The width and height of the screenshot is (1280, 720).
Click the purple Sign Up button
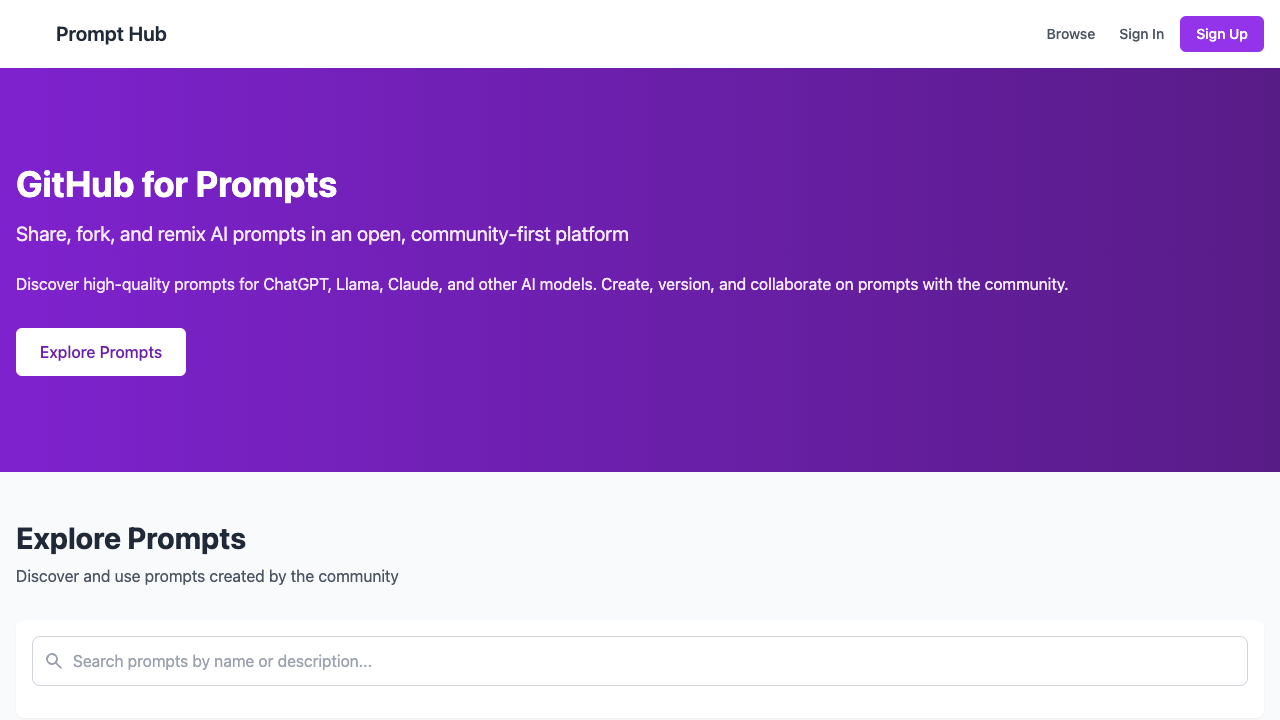[1222, 34]
